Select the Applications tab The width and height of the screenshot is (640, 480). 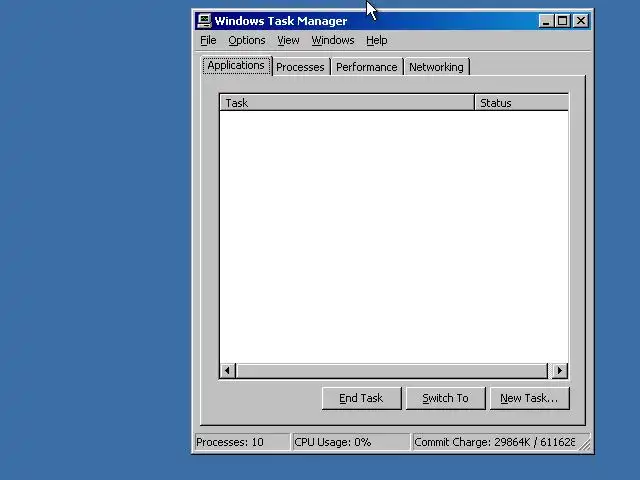point(236,65)
